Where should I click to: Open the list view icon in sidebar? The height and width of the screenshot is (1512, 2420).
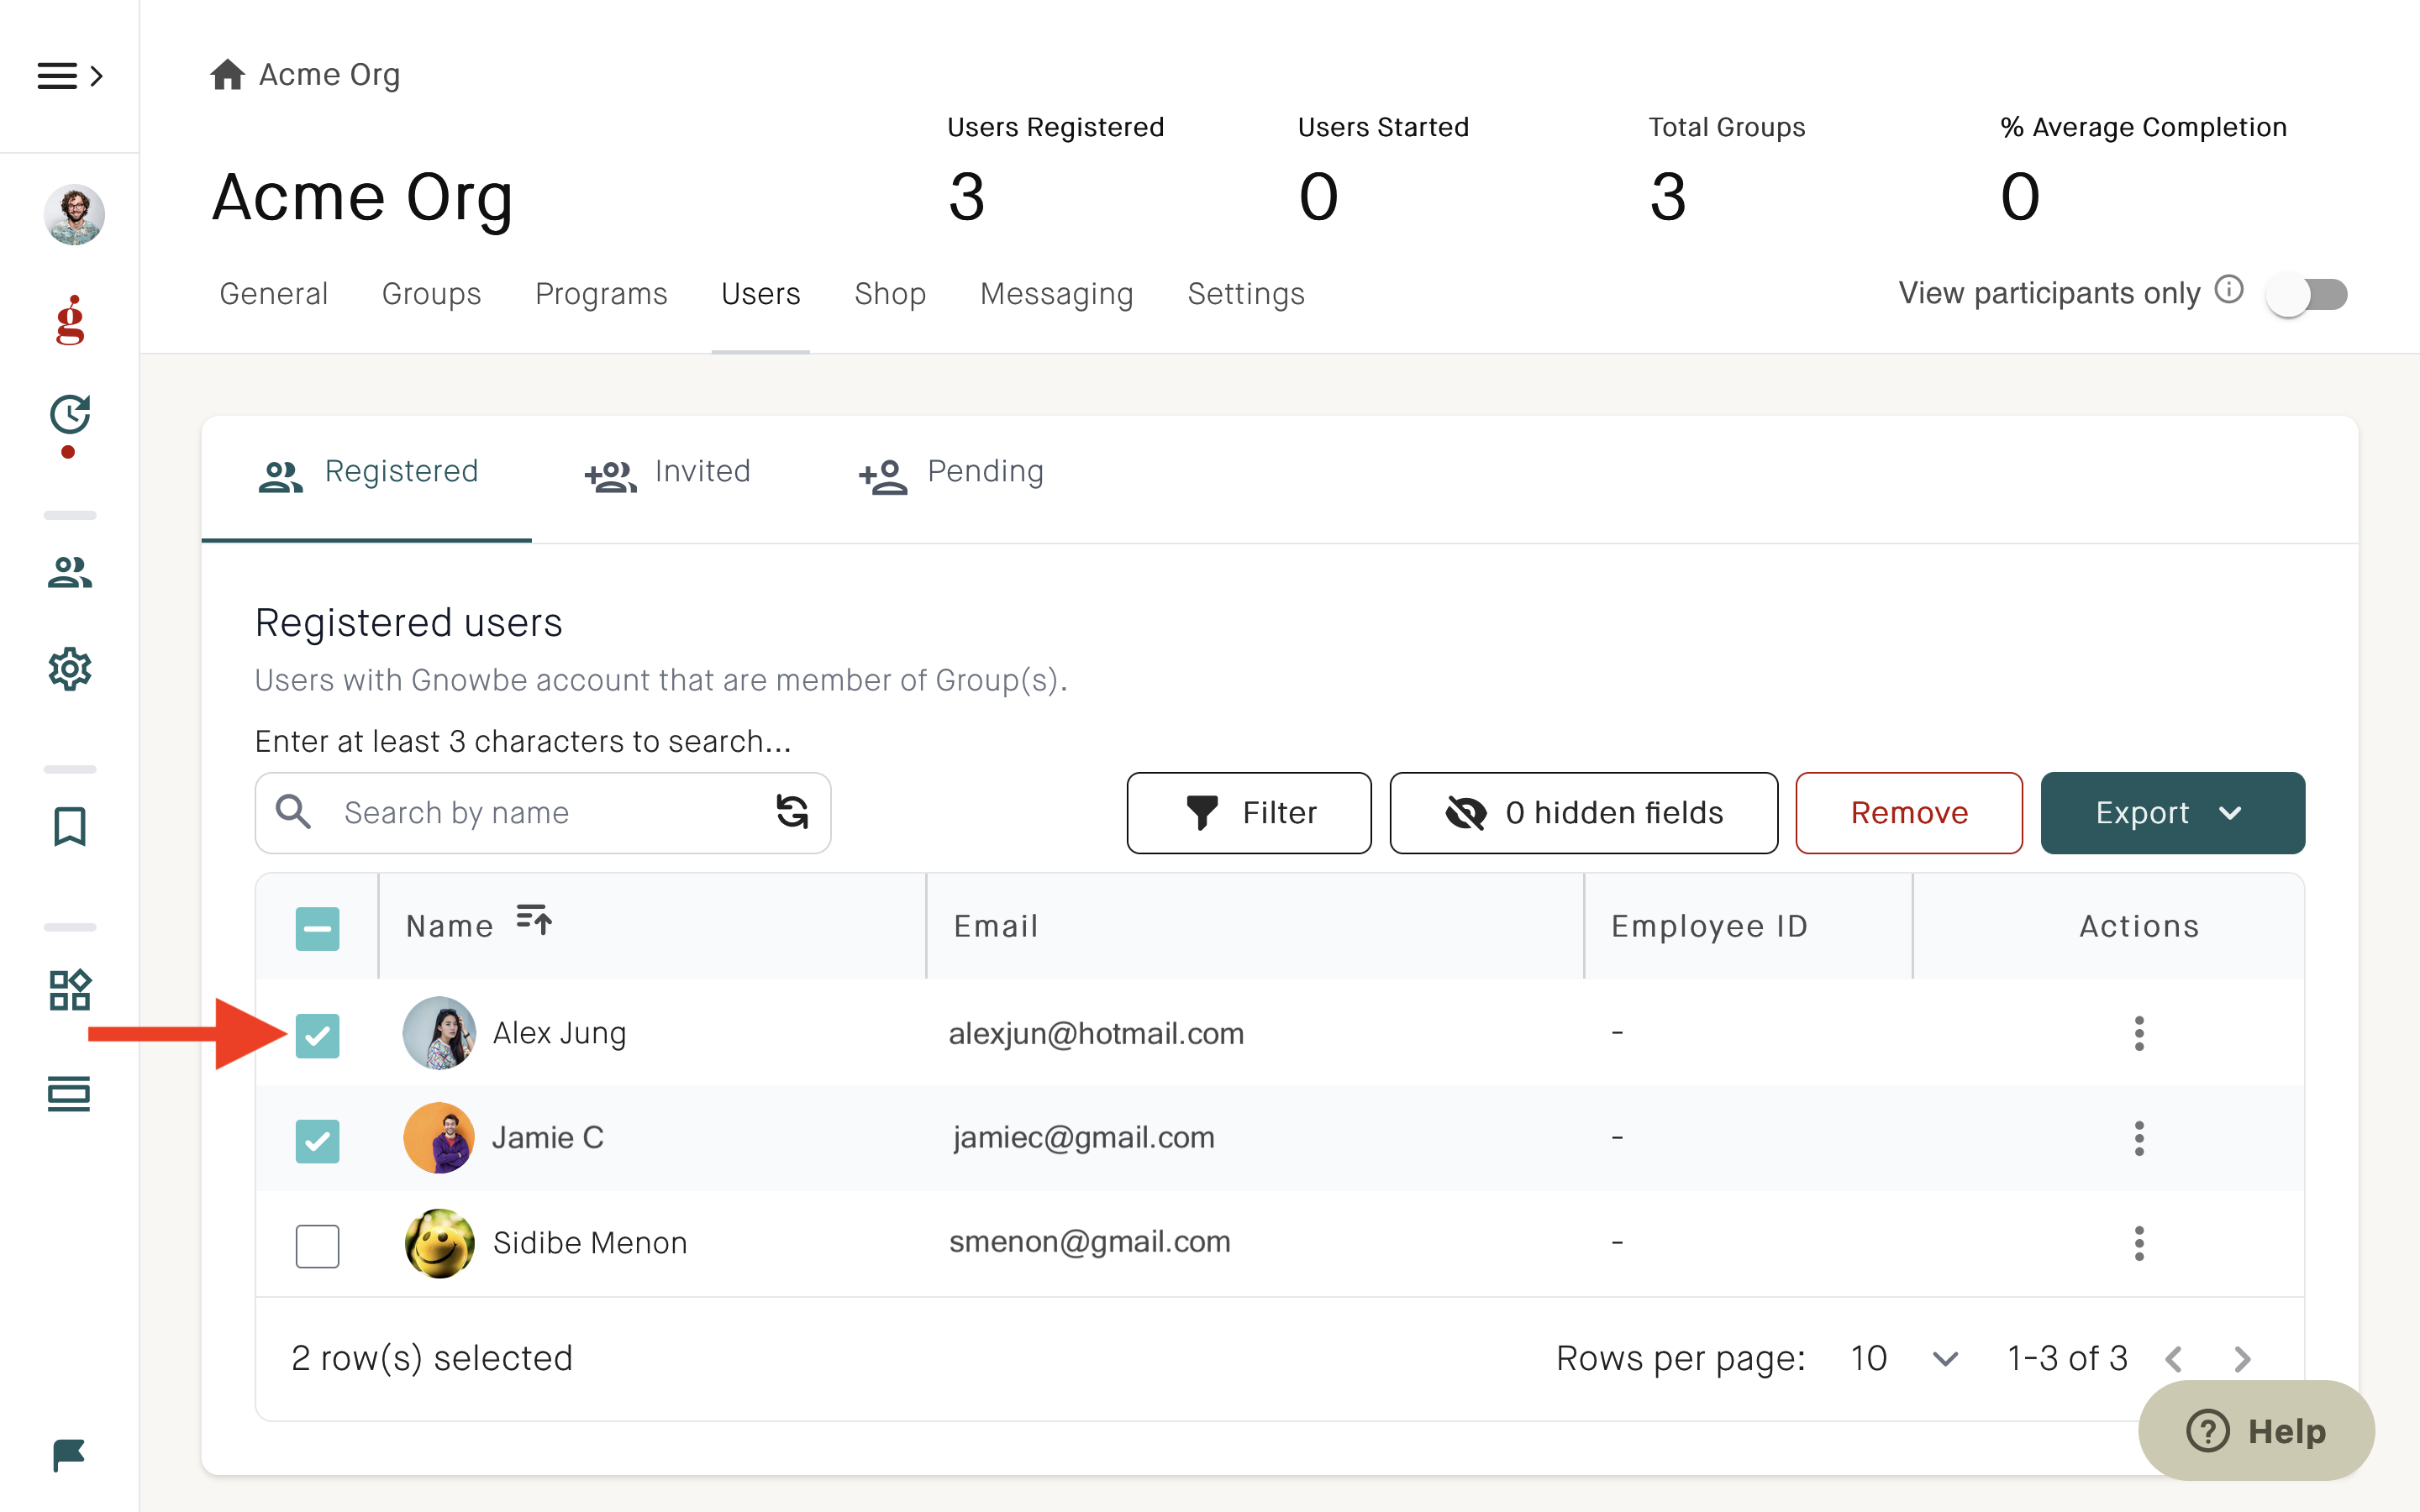[x=69, y=1094]
